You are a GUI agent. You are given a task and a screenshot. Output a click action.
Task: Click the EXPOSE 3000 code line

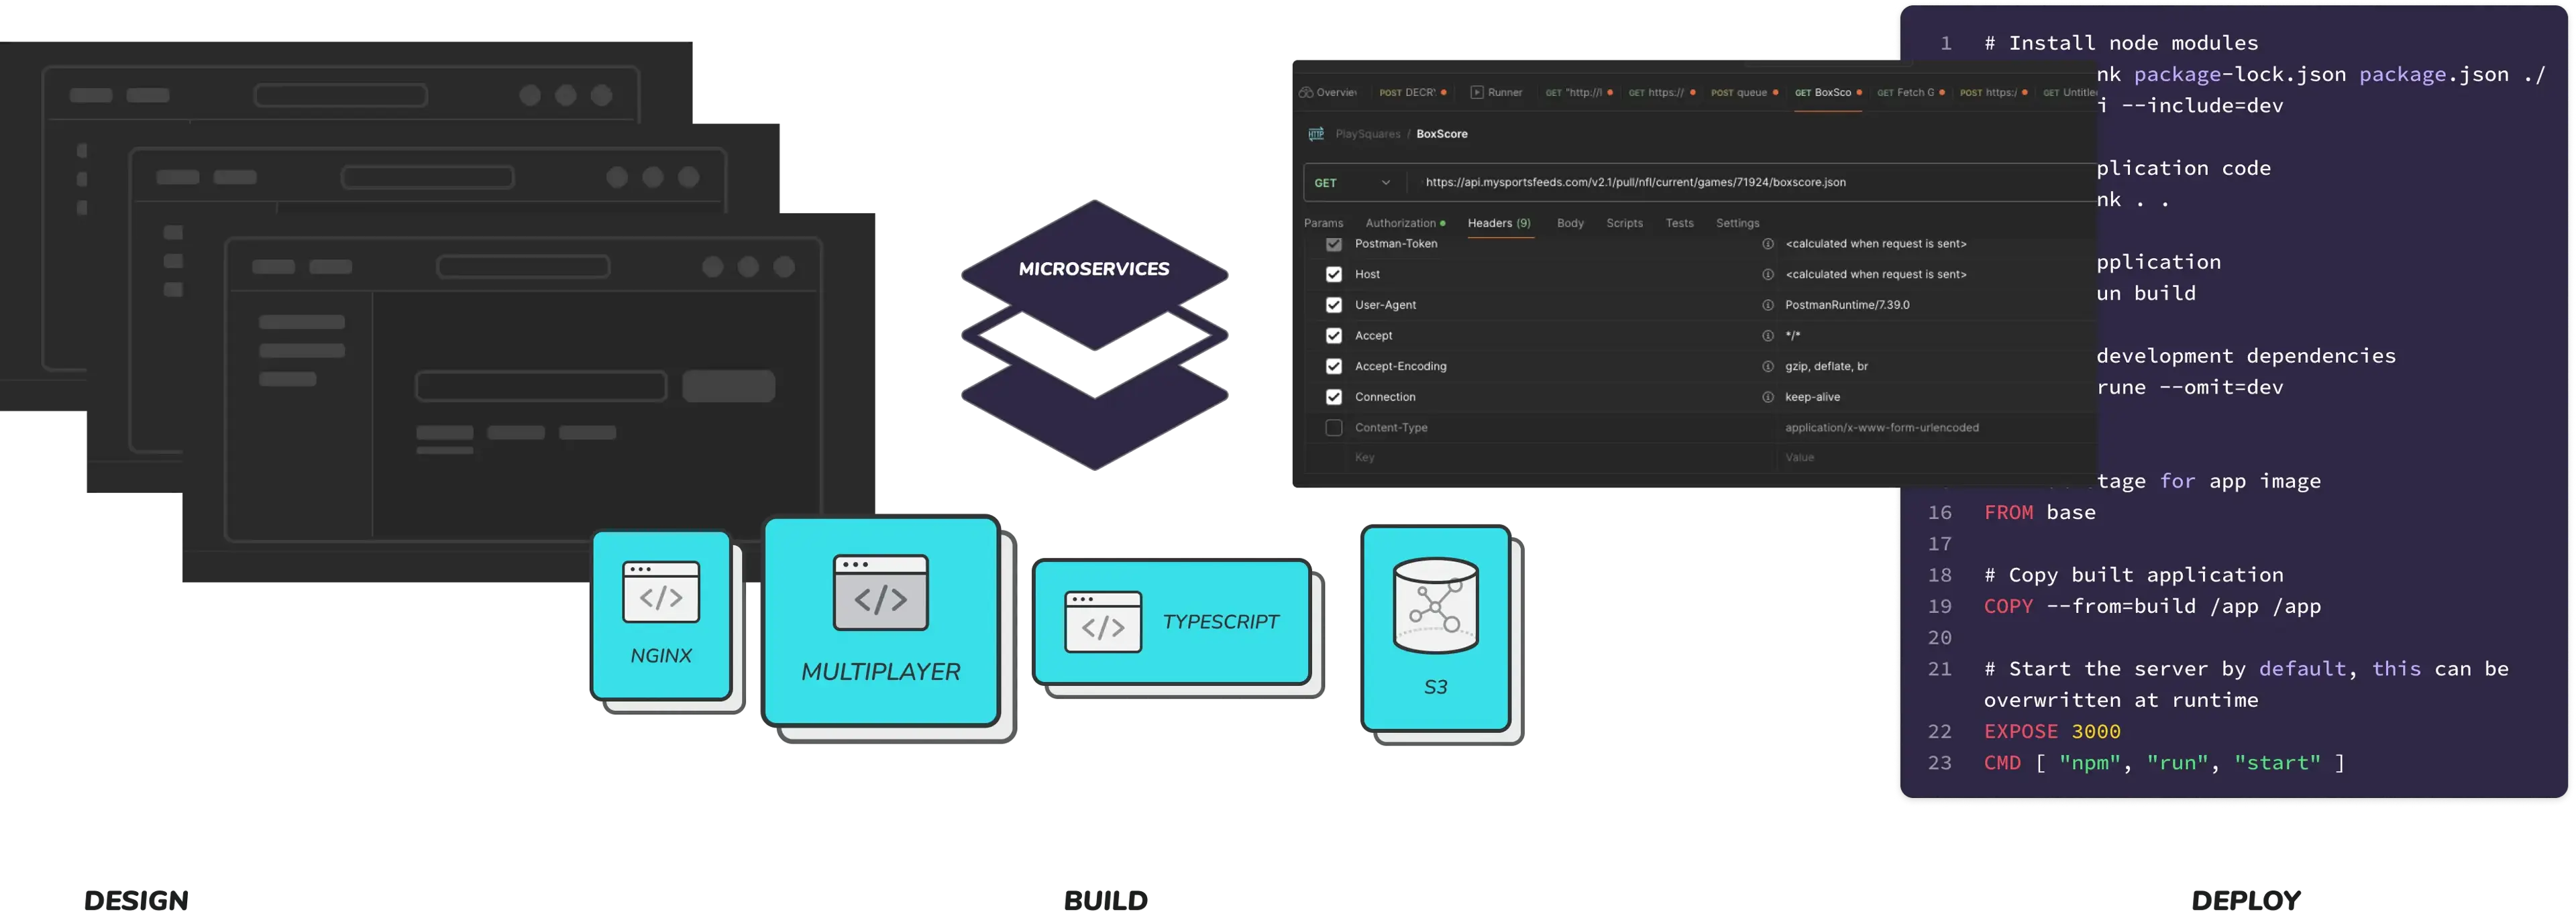(2052, 732)
